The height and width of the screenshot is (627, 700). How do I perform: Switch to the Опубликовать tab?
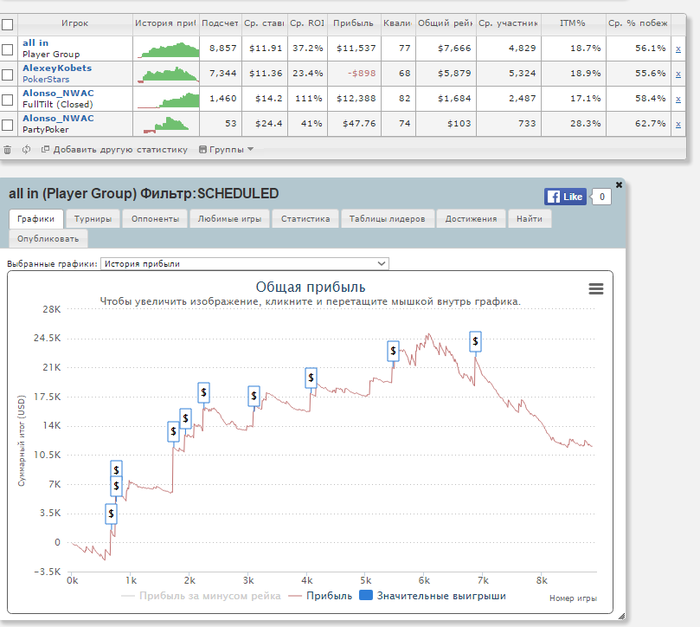(x=48, y=239)
